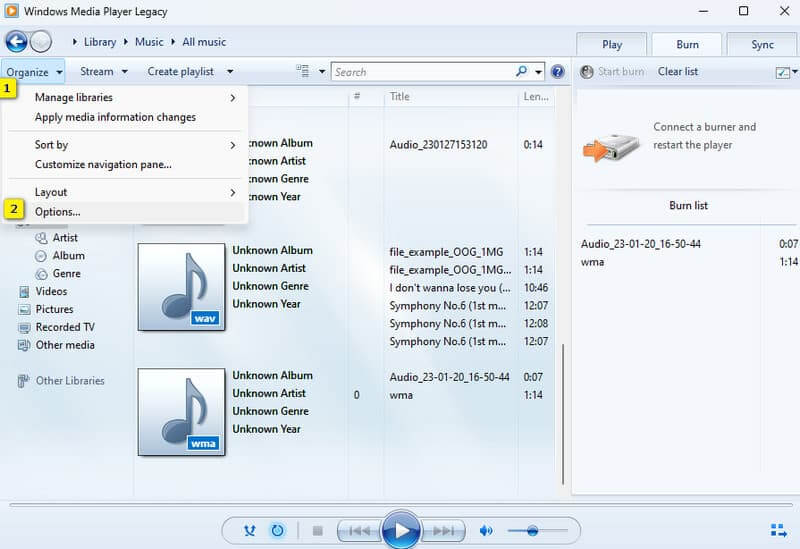
Task: Start playing with the Play button
Action: (x=401, y=531)
